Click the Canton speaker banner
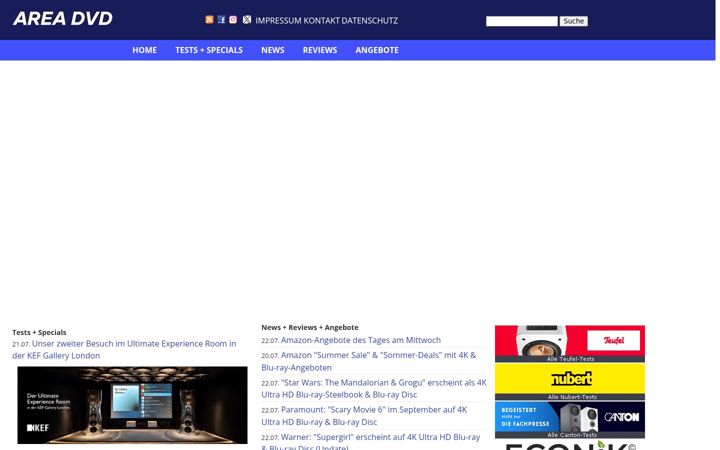The height and width of the screenshot is (450, 720). click(x=570, y=417)
